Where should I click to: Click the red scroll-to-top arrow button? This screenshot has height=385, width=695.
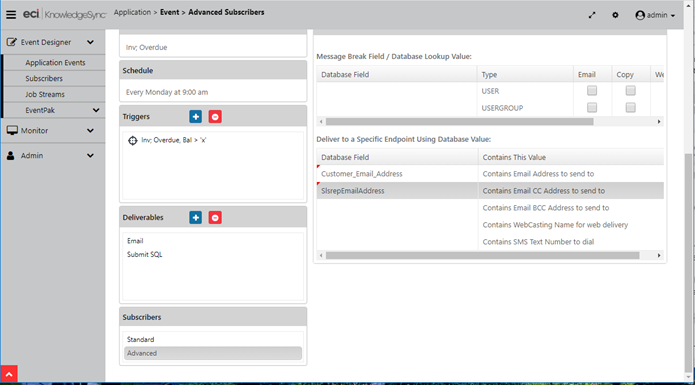tap(9, 374)
